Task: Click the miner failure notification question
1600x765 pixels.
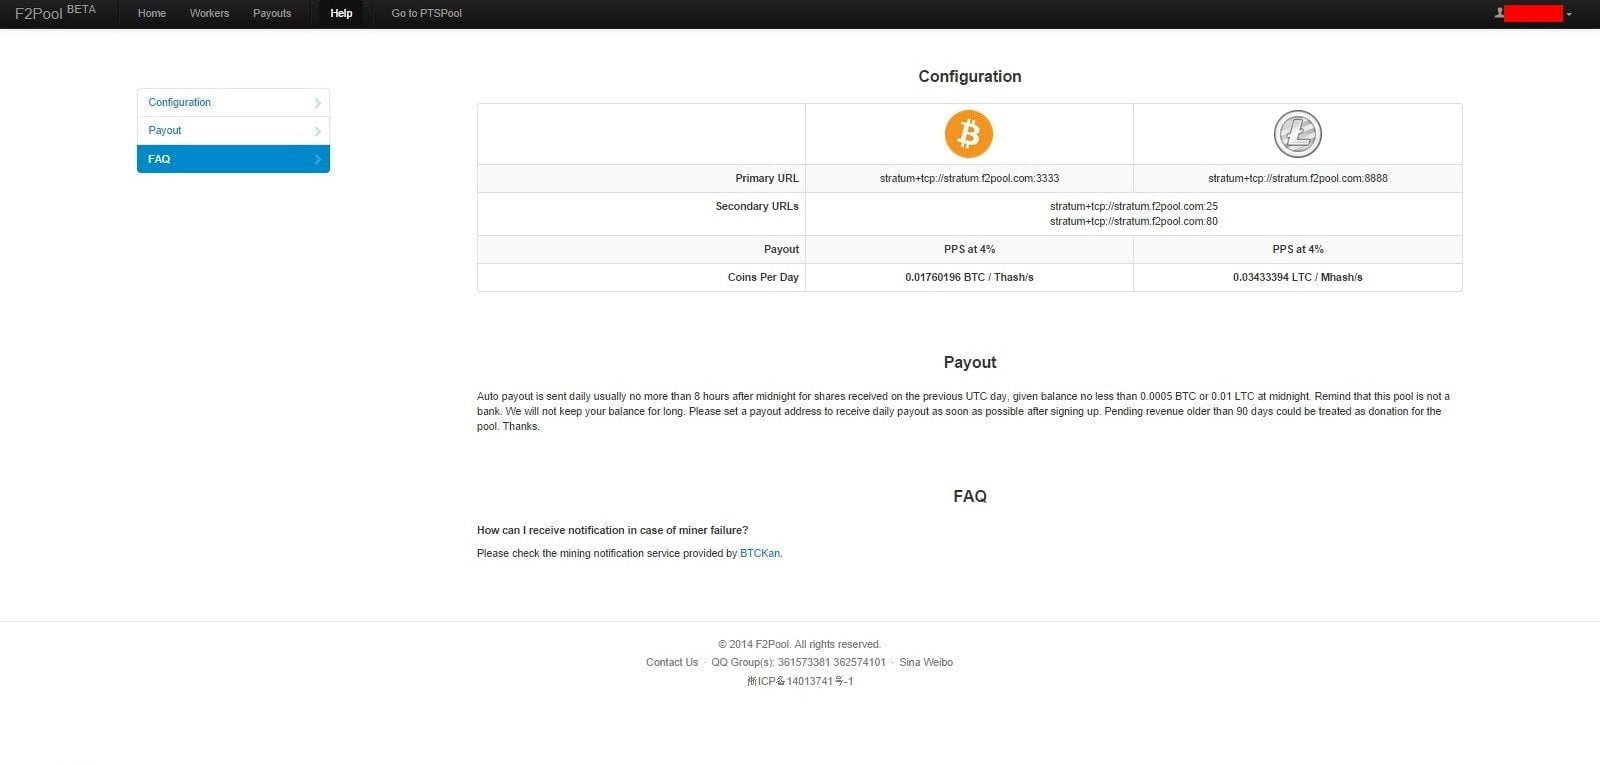Action: click(612, 530)
